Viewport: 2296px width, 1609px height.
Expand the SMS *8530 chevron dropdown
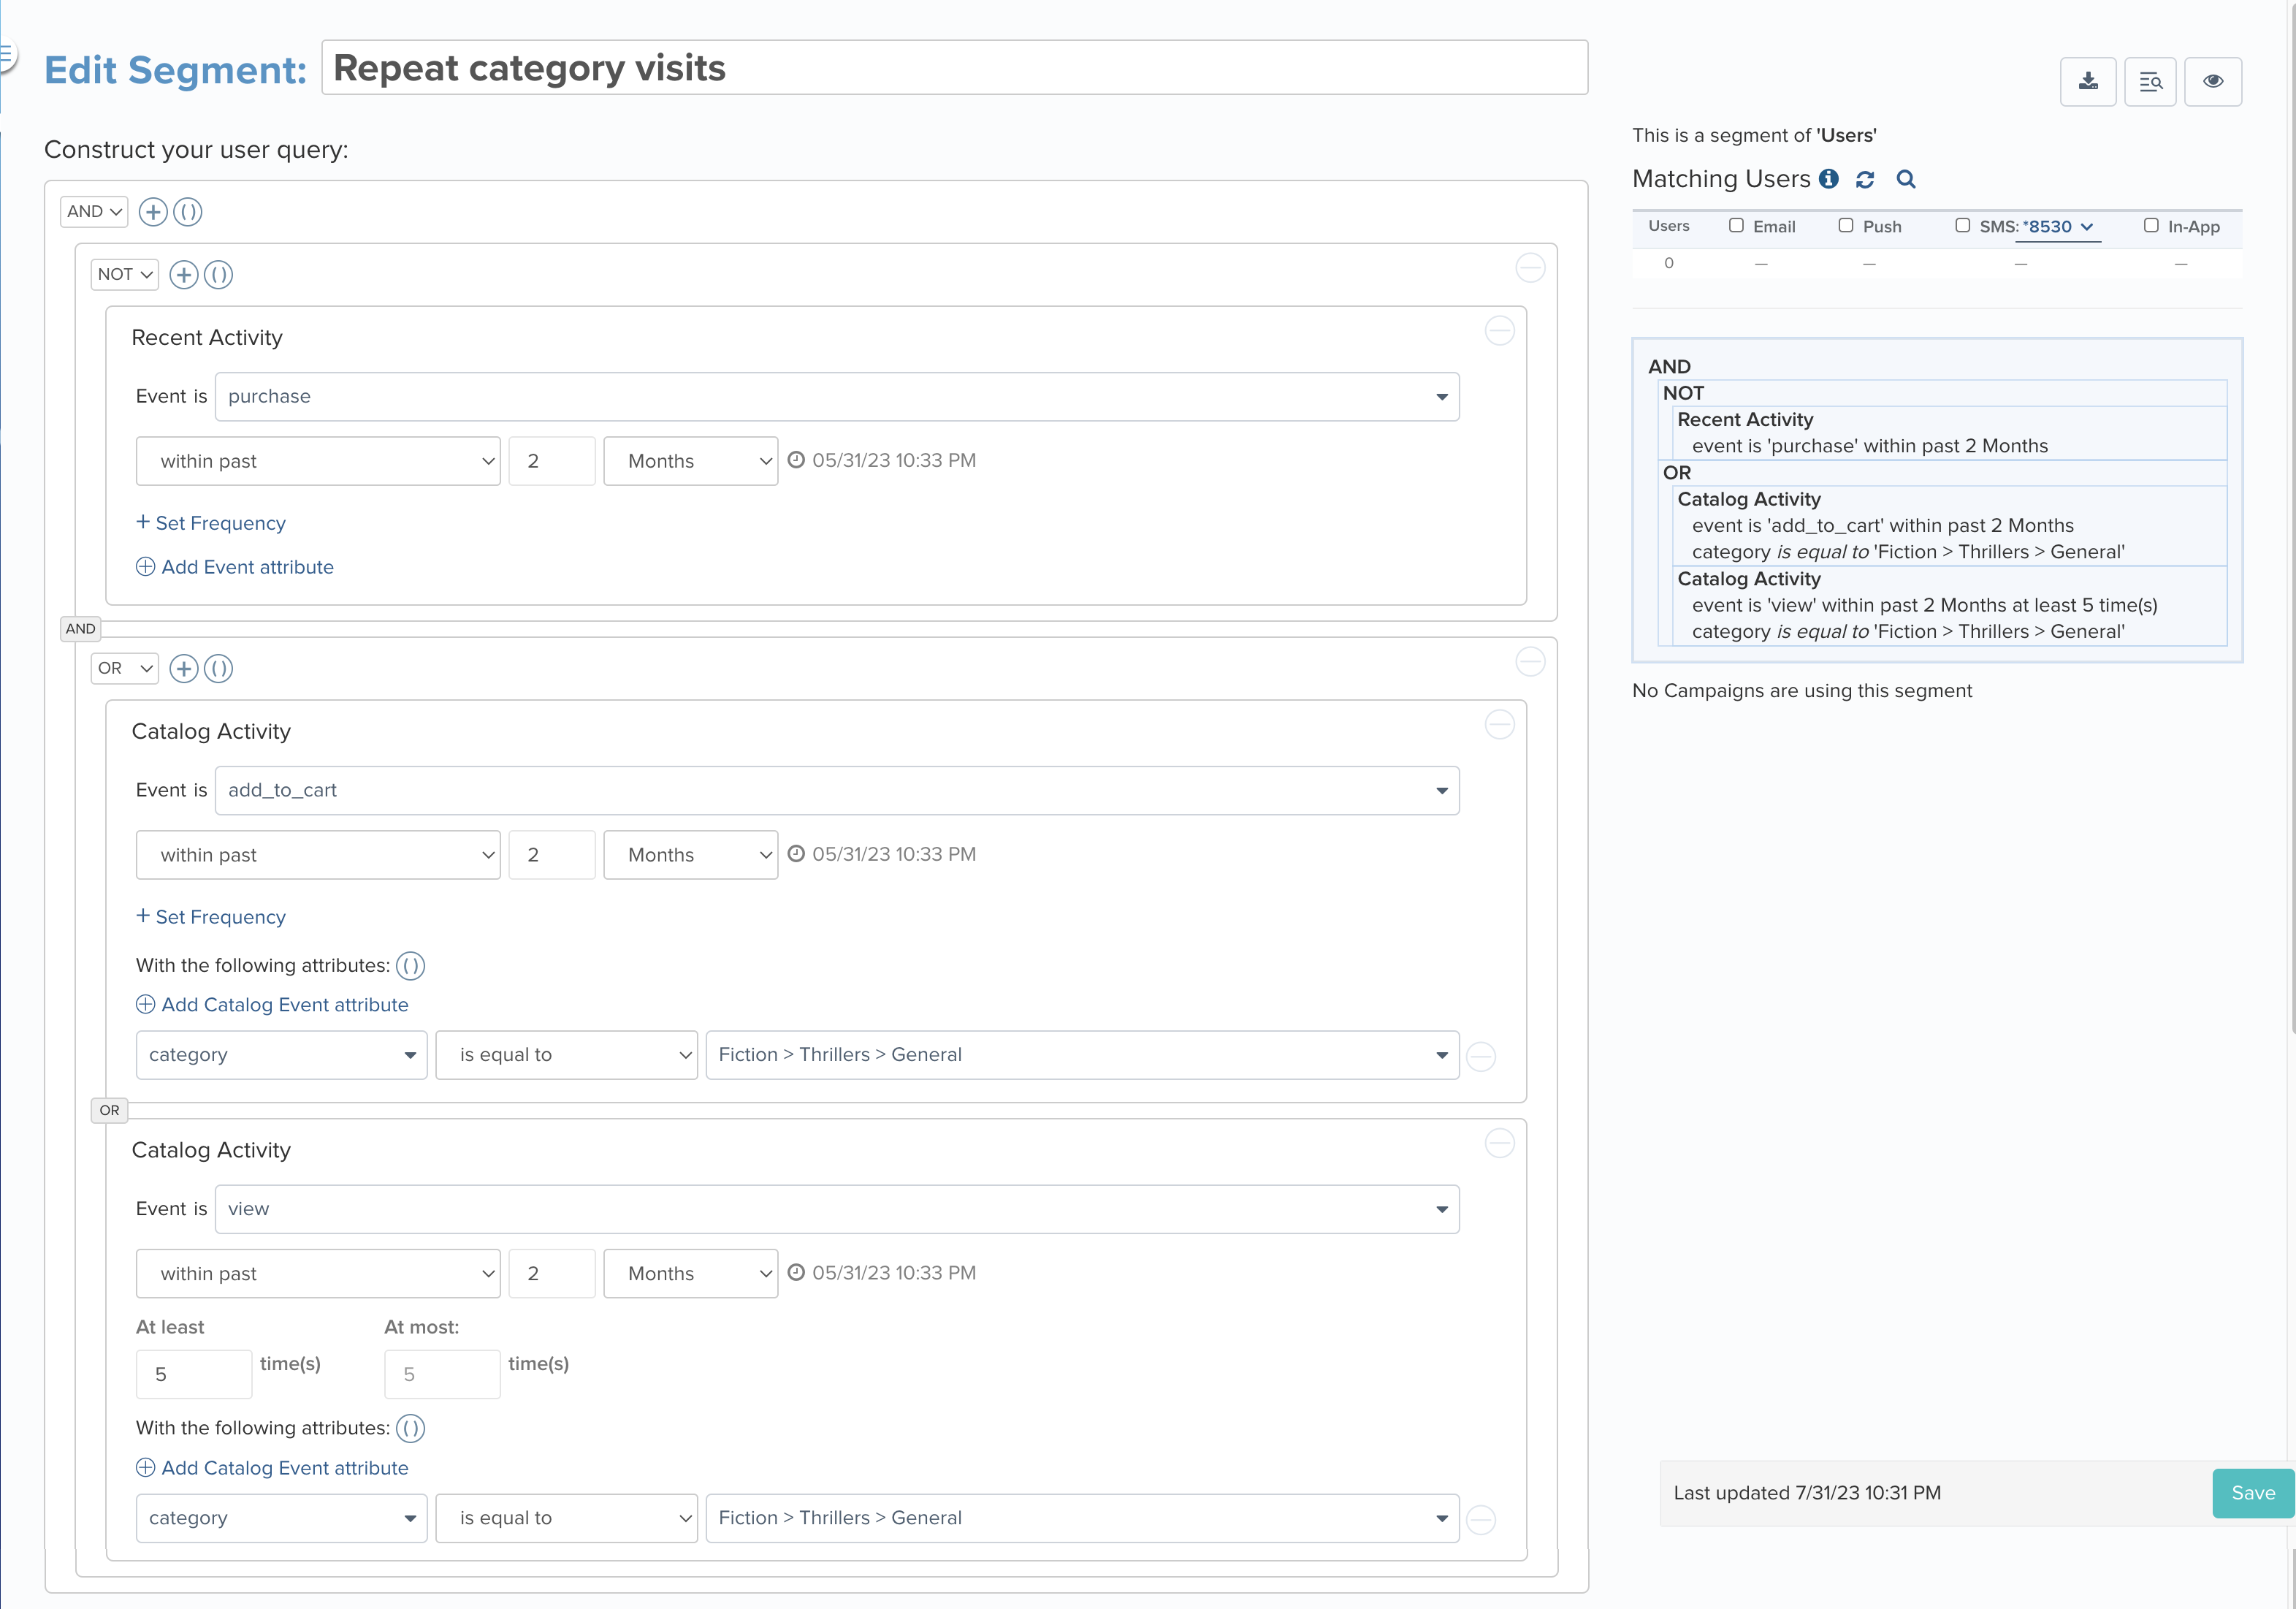pos(2086,227)
